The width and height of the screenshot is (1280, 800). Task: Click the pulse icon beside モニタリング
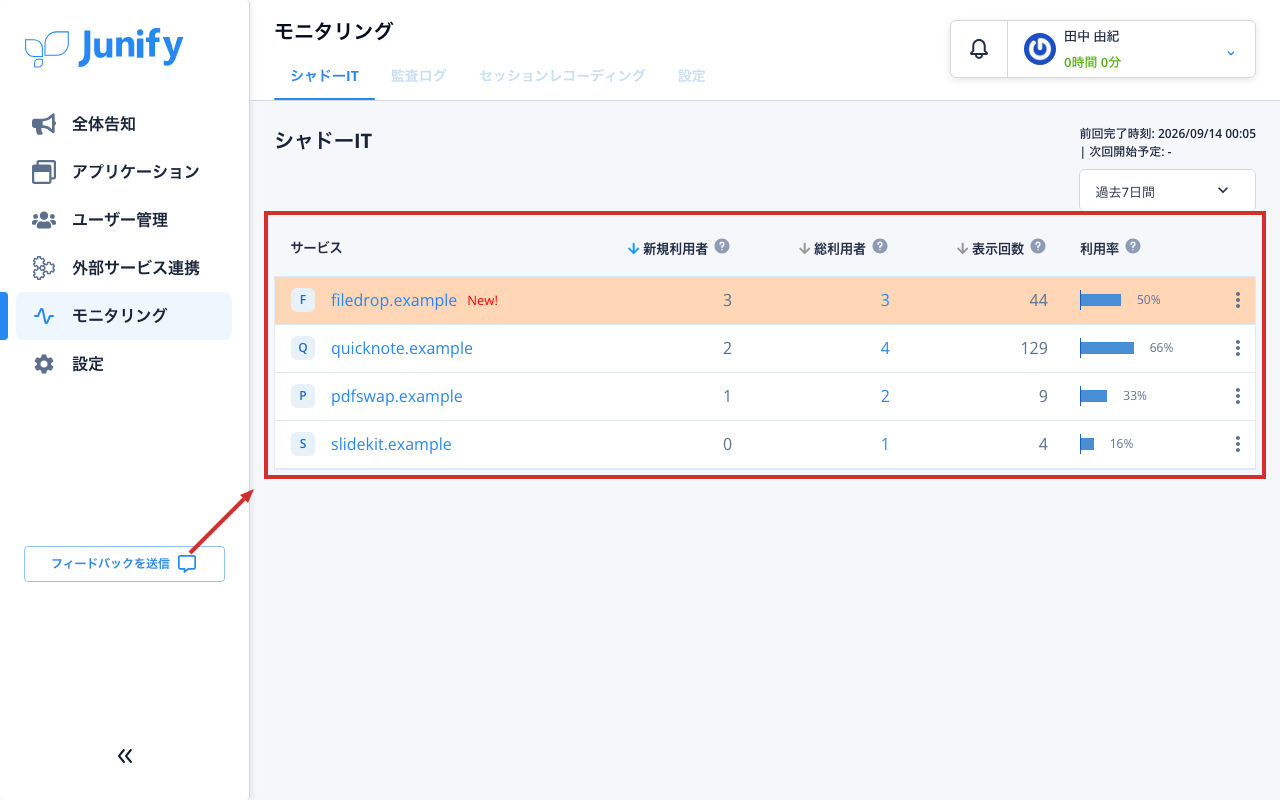[x=44, y=316]
